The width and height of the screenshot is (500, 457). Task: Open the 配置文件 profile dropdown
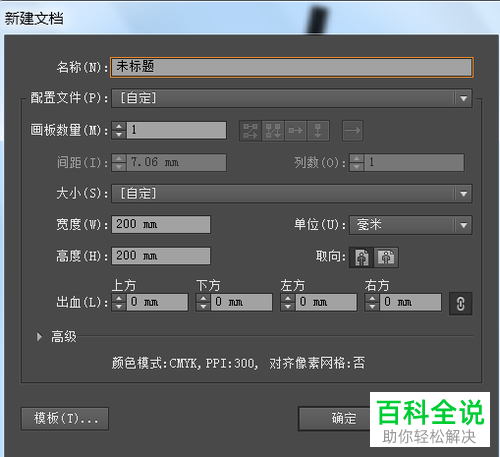click(292, 98)
